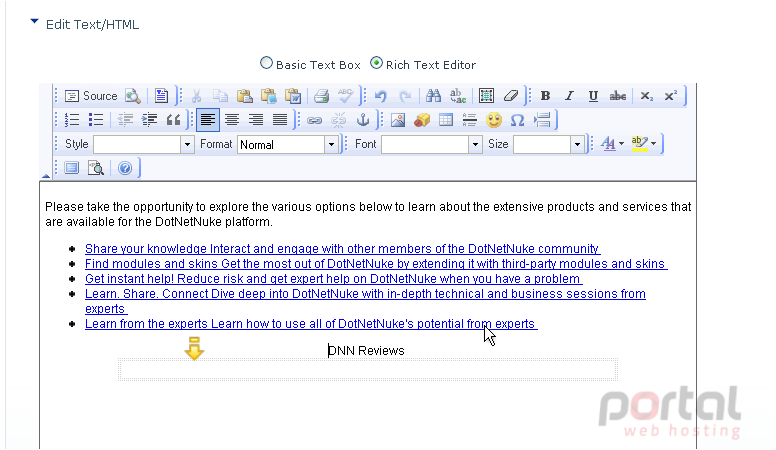776x450 pixels.
Task: Select Center Justify alignment
Action: (232, 120)
